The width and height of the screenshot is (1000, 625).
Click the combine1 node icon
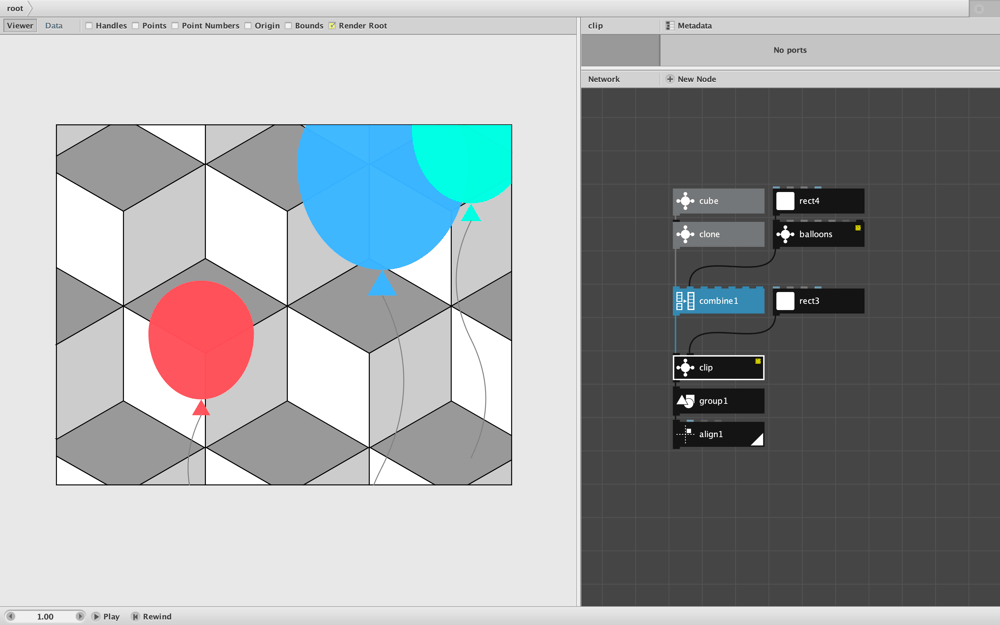click(685, 301)
